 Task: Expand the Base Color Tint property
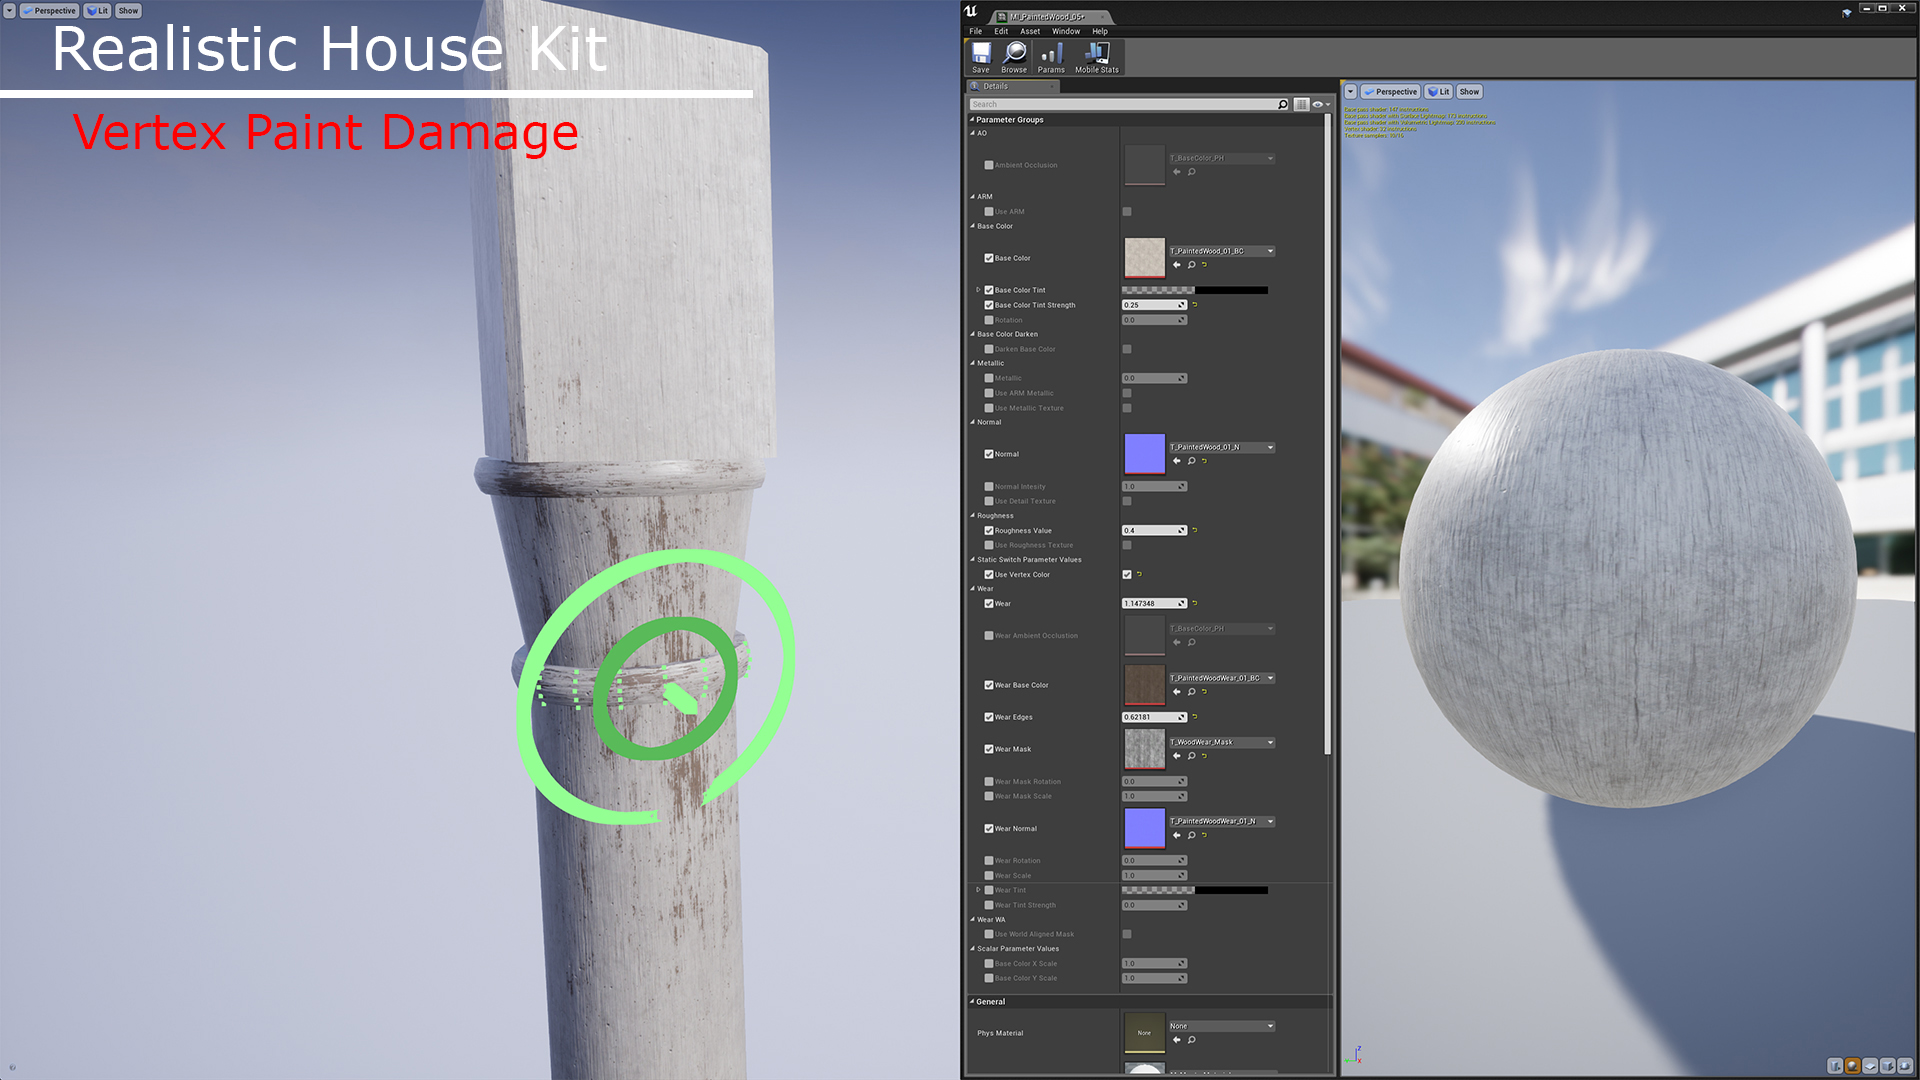(978, 290)
